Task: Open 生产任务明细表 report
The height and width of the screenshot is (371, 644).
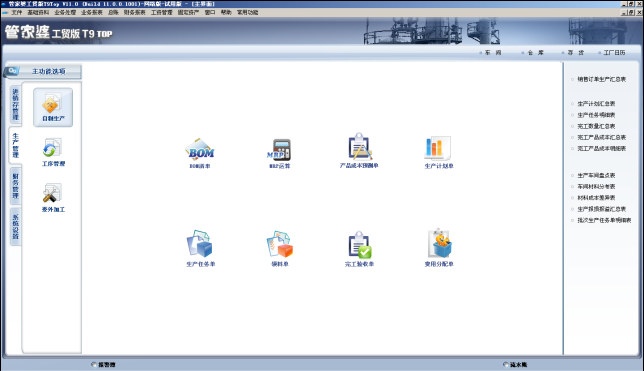Action: pyautogui.click(x=596, y=115)
